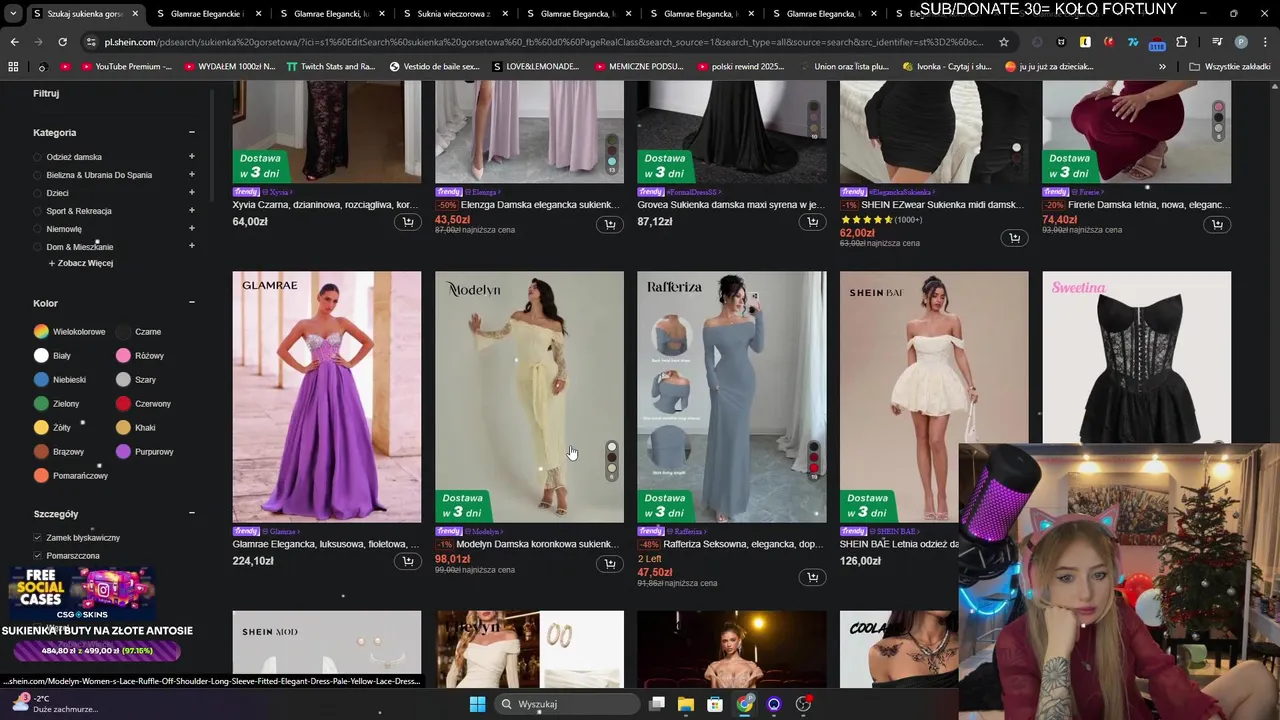This screenshot has height=720, width=1280.
Task: Show more bookmarks with double chevron
Action: [x=1162, y=67]
